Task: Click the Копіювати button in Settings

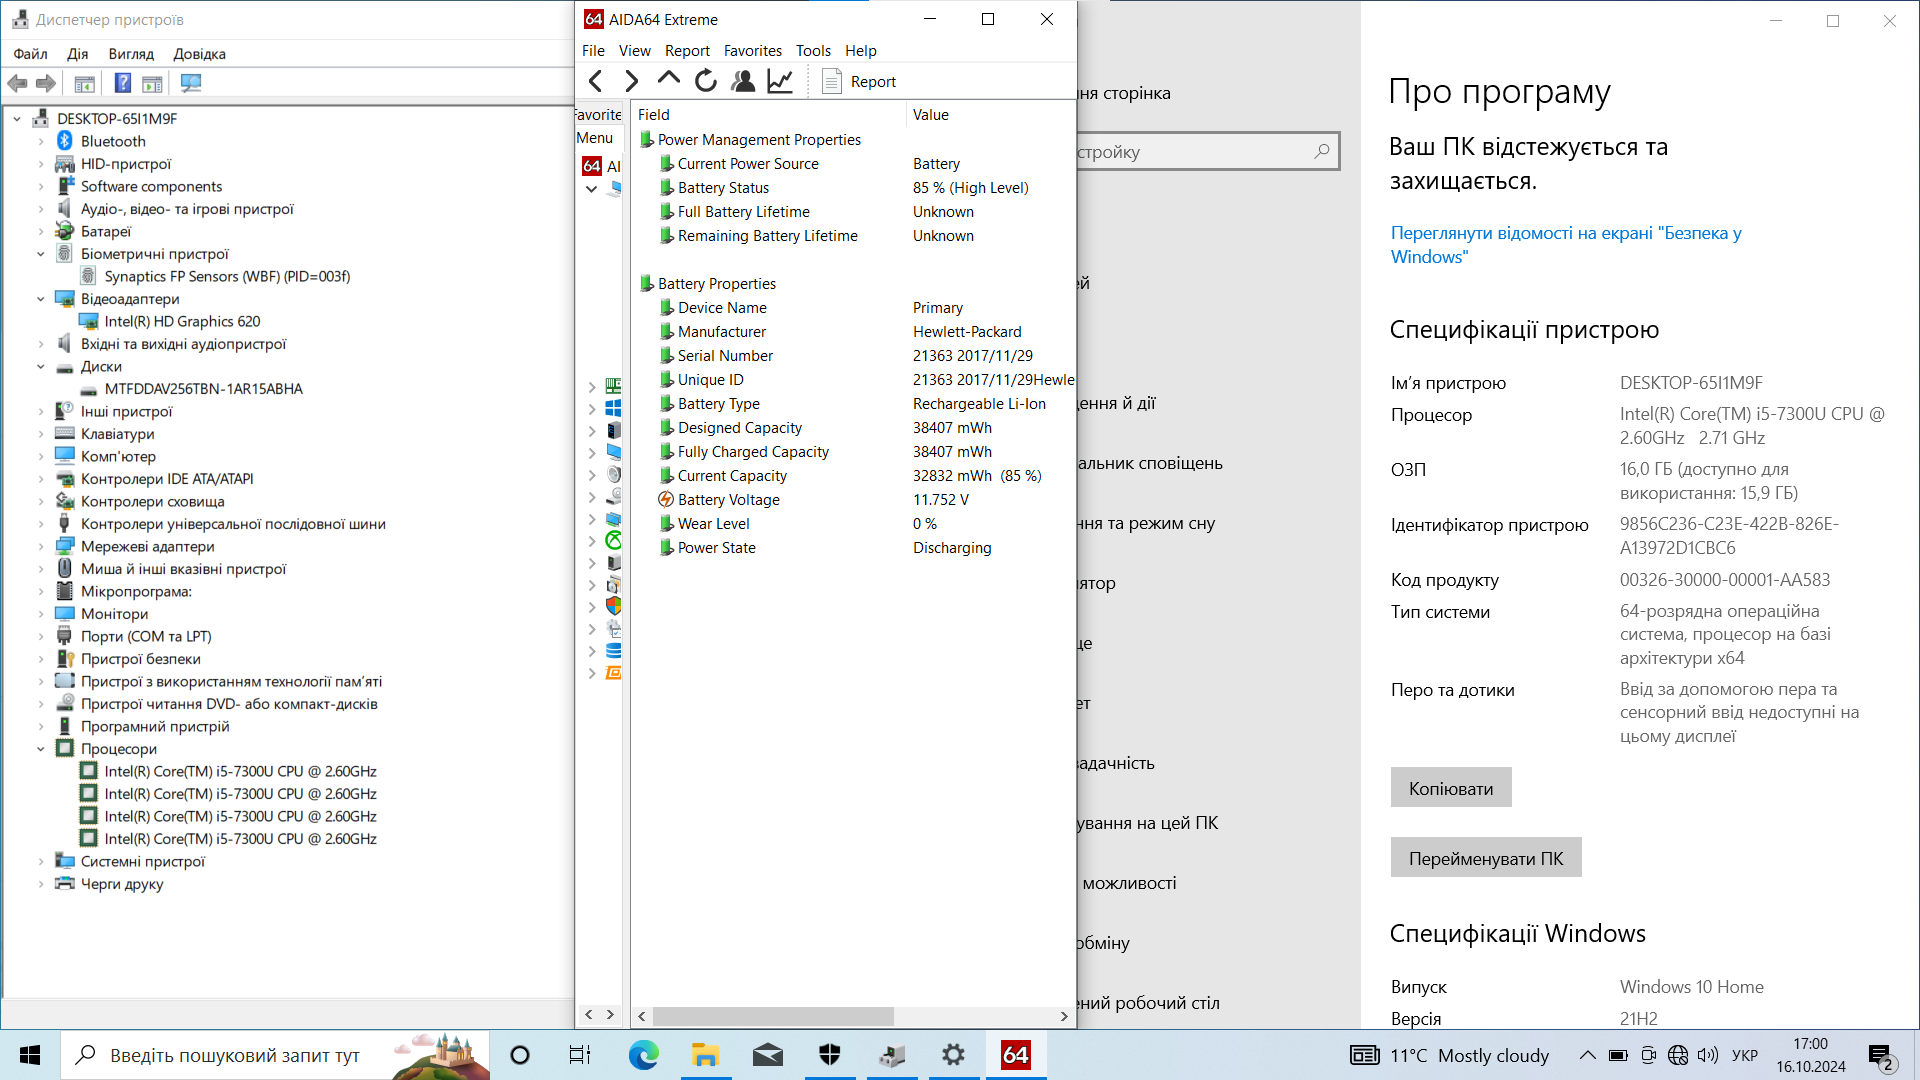Action: (x=1451, y=788)
